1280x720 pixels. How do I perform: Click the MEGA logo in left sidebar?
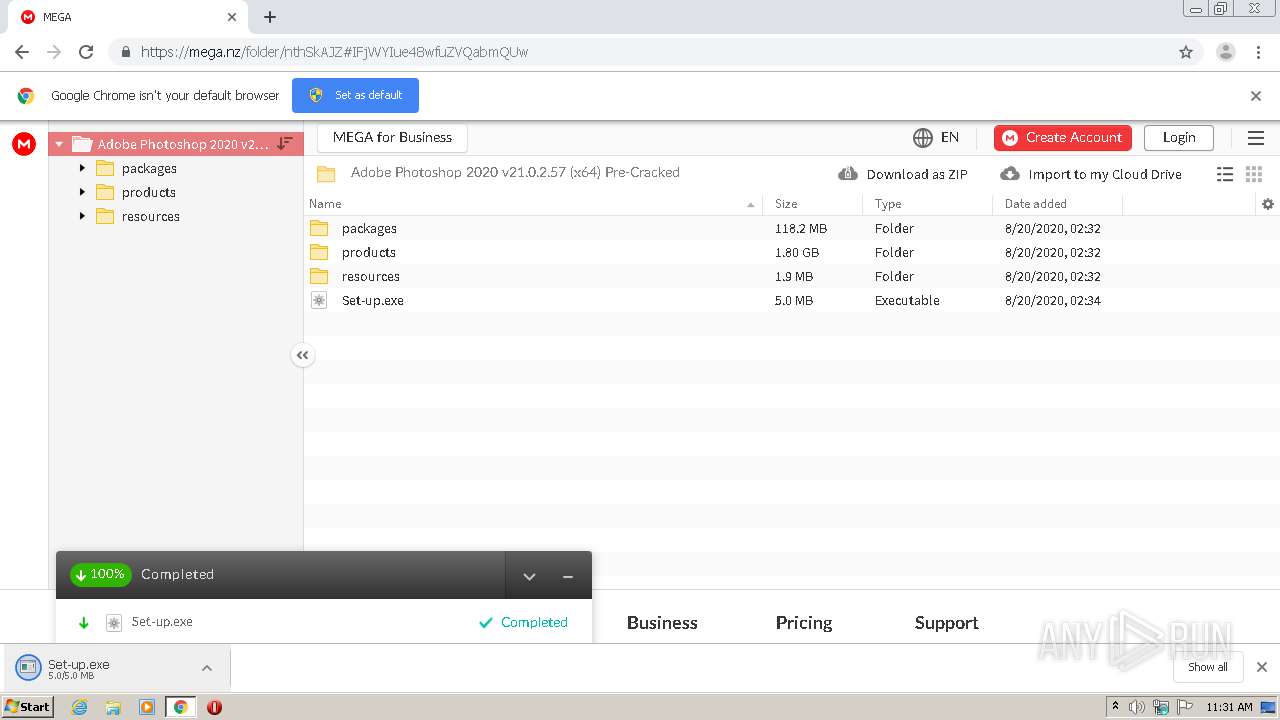[24, 144]
